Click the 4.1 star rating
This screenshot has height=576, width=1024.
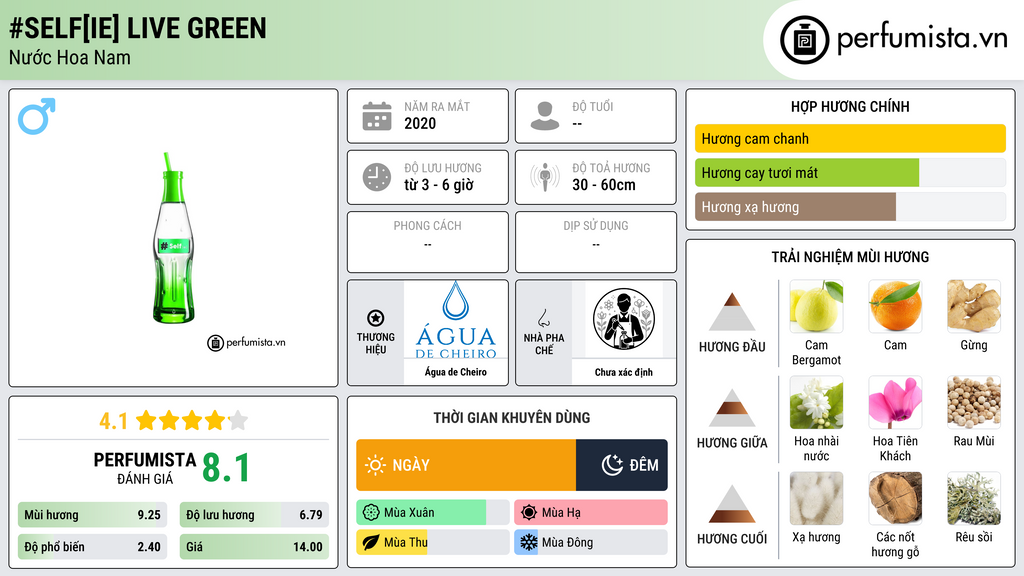pyautogui.click(x=174, y=421)
